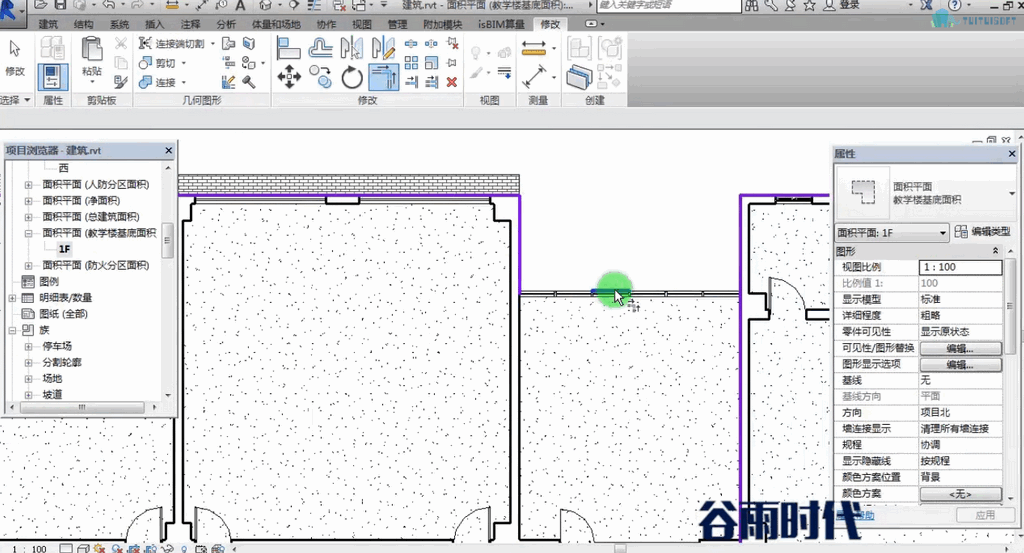Click 编辑类型 button in properties
1024x553 pixels.
point(983,232)
